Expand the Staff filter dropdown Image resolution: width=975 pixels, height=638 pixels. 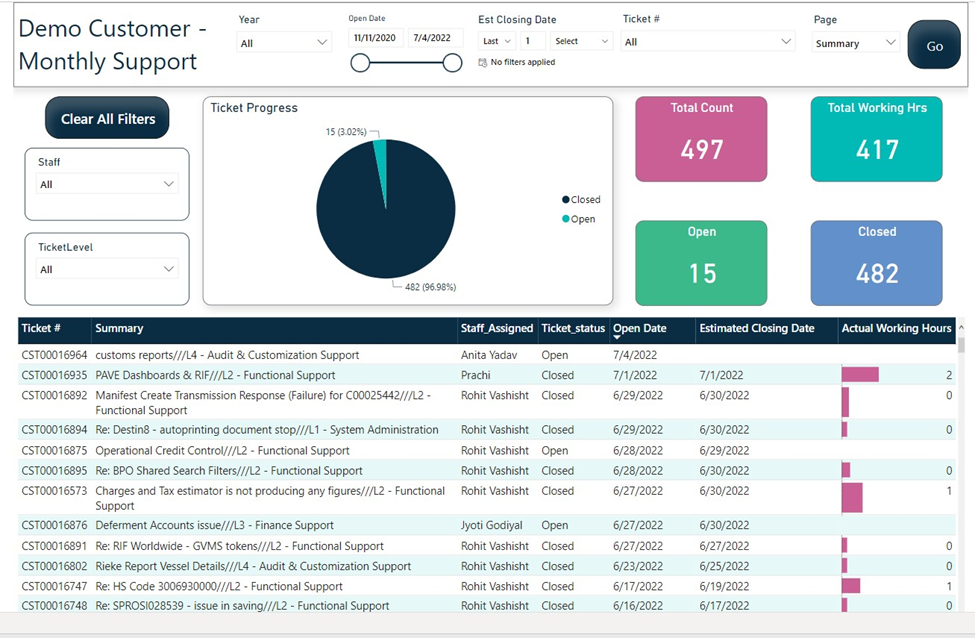click(x=107, y=184)
